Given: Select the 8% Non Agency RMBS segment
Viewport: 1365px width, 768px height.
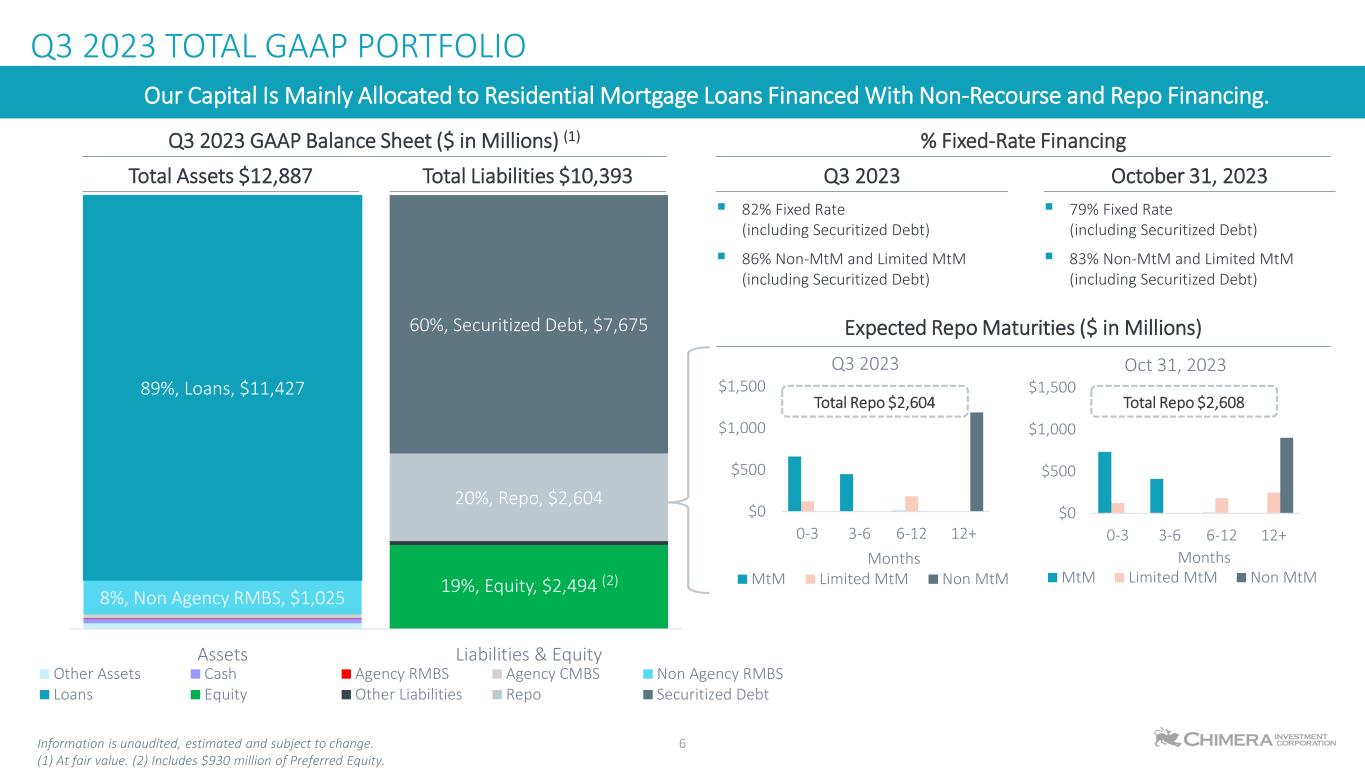Looking at the screenshot, I should (x=221, y=598).
